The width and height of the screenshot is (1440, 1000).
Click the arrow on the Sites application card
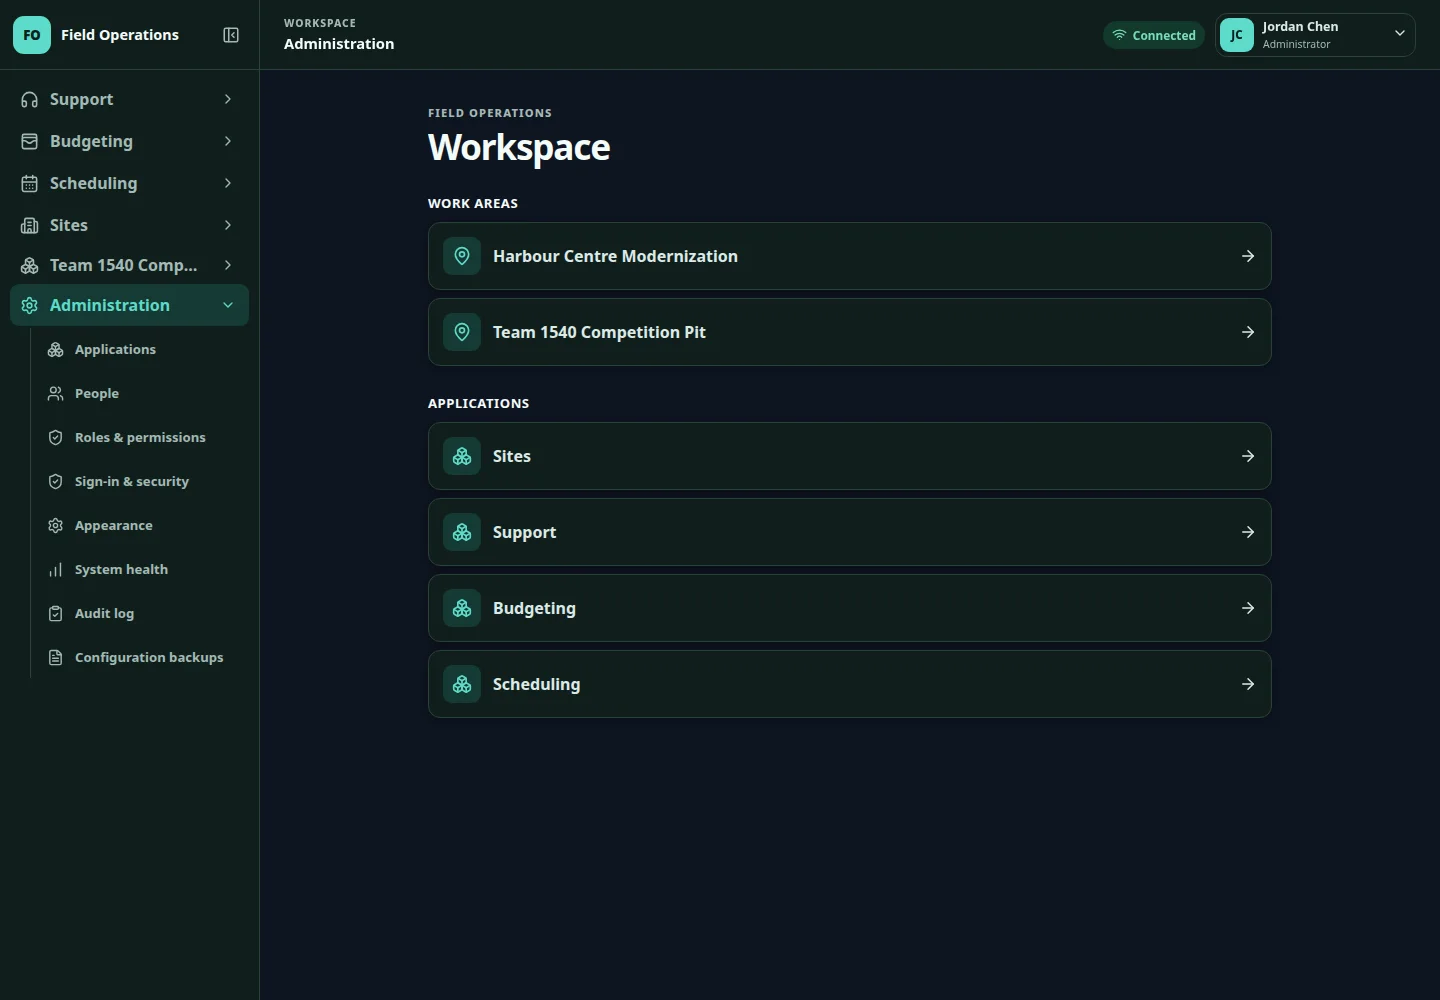coord(1248,456)
